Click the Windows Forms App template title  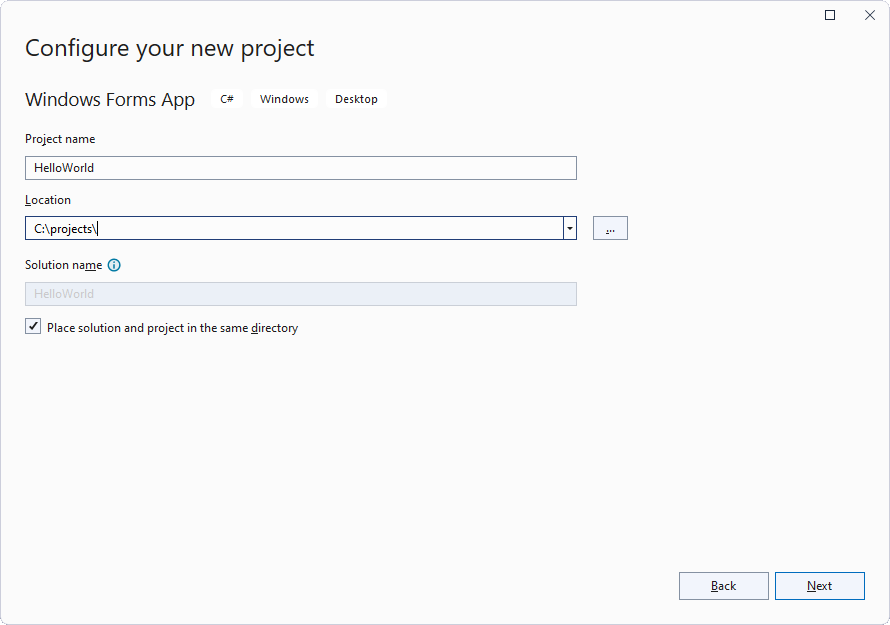(x=110, y=99)
